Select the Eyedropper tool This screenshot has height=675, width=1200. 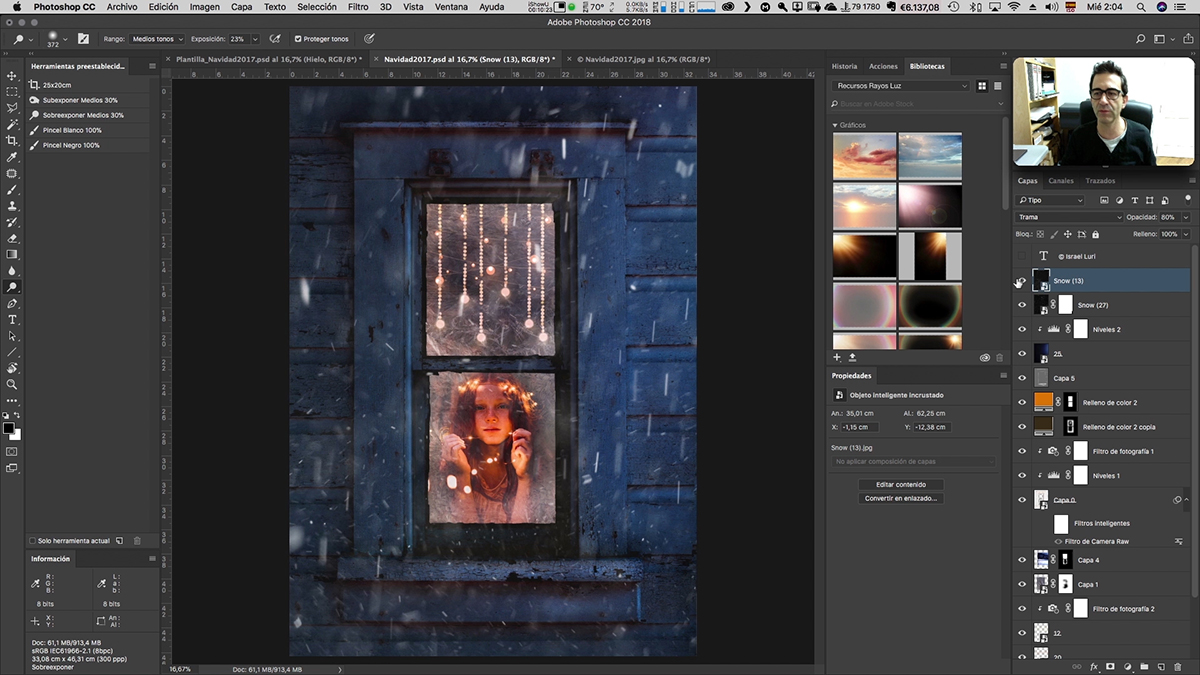(x=12, y=157)
